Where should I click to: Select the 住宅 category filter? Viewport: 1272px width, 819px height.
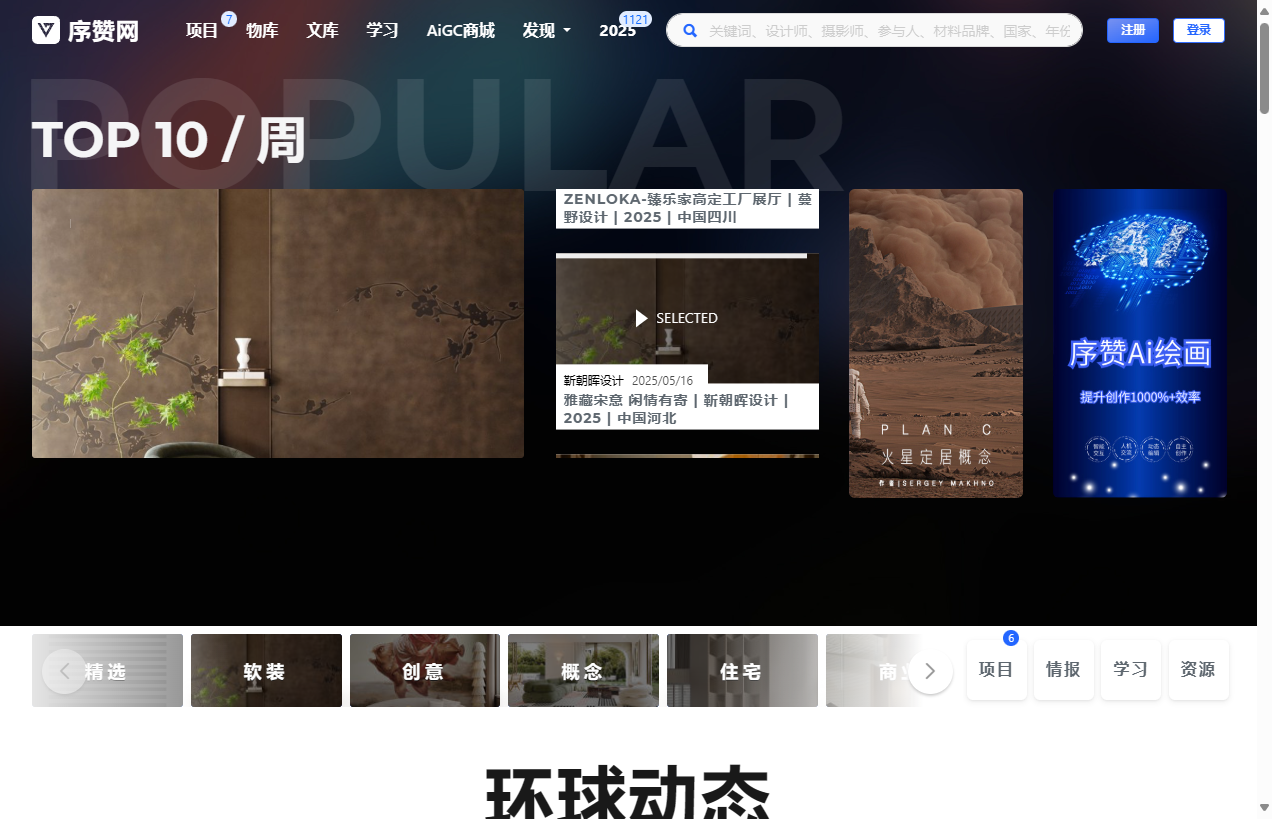[742, 671]
